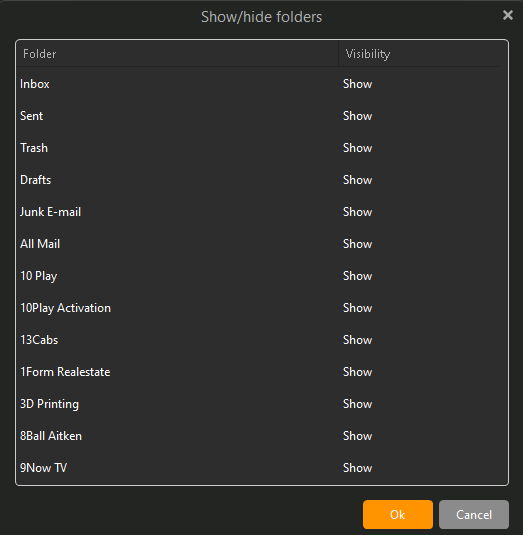This screenshot has width=523, height=535.
Task: Open visibility dropdown for 9Now TV
Action: pos(357,468)
